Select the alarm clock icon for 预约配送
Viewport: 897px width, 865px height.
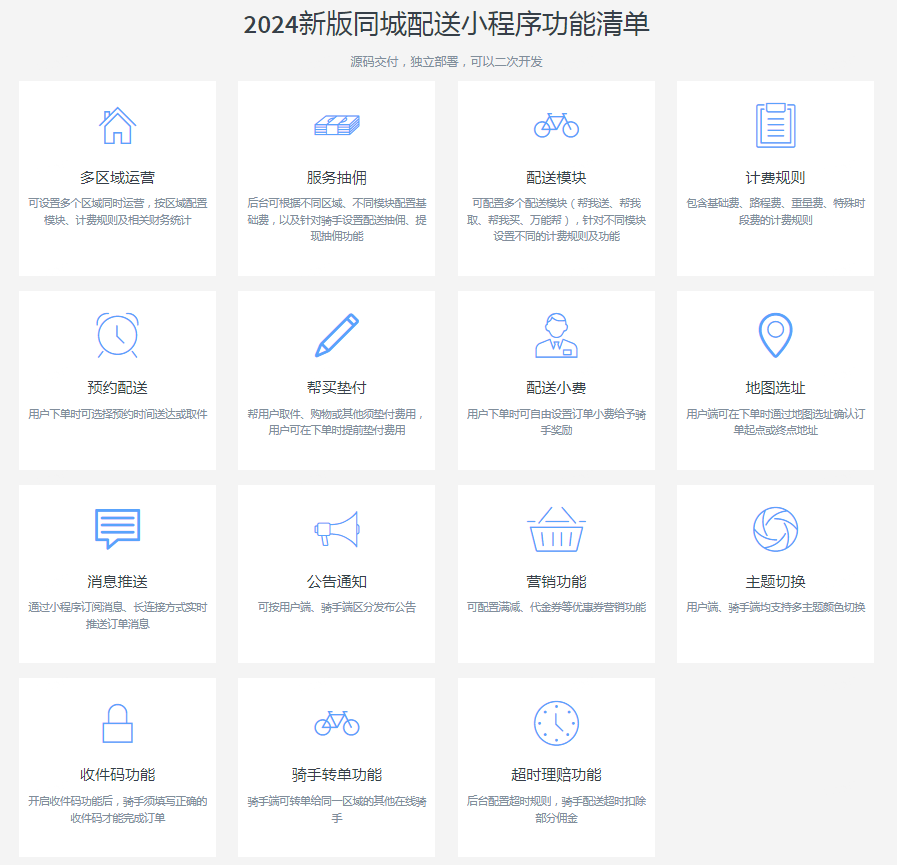pos(117,335)
